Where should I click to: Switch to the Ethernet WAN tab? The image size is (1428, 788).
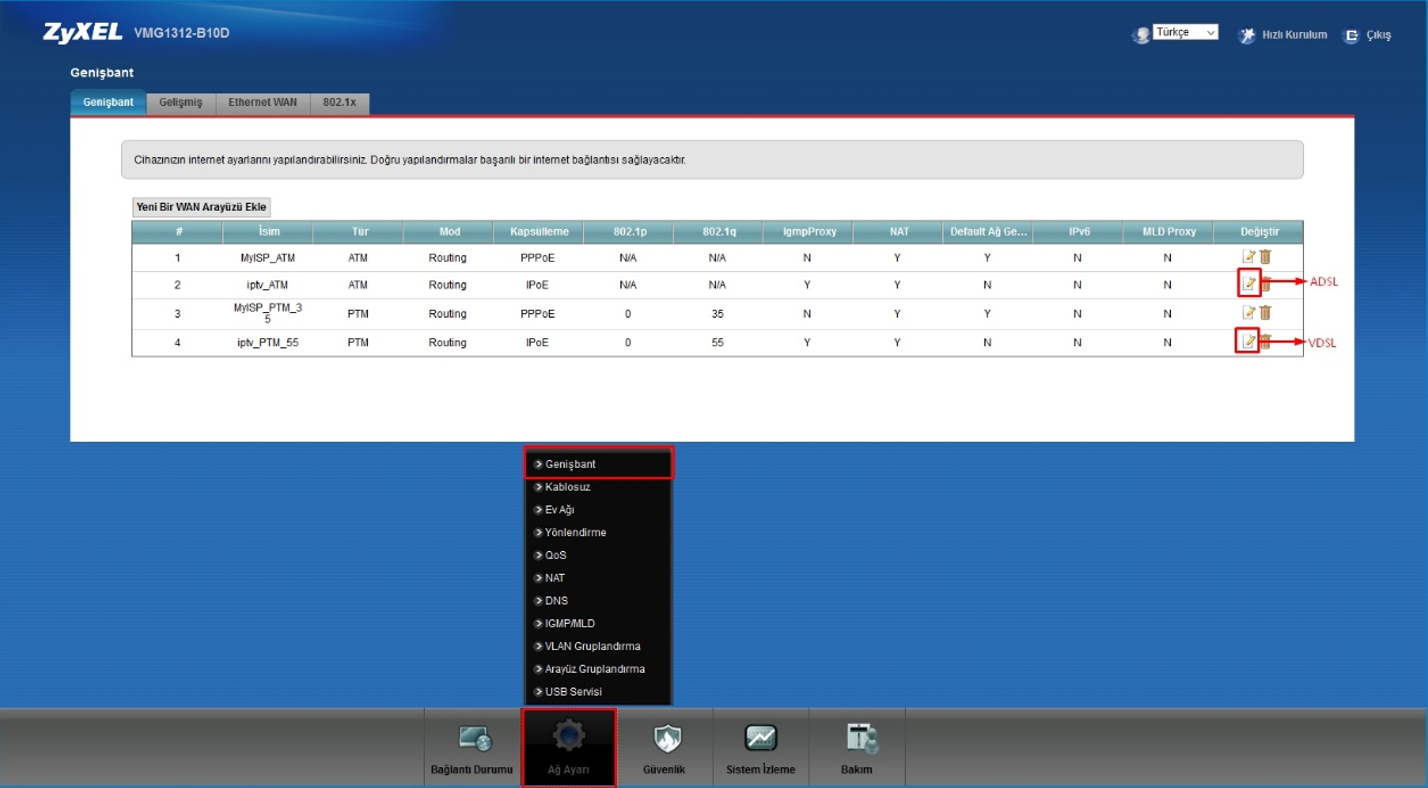coord(263,102)
